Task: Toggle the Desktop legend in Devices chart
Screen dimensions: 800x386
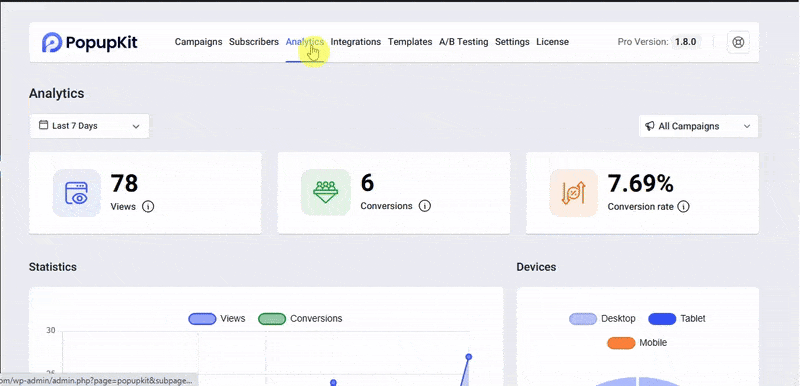Action: (x=602, y=319)
